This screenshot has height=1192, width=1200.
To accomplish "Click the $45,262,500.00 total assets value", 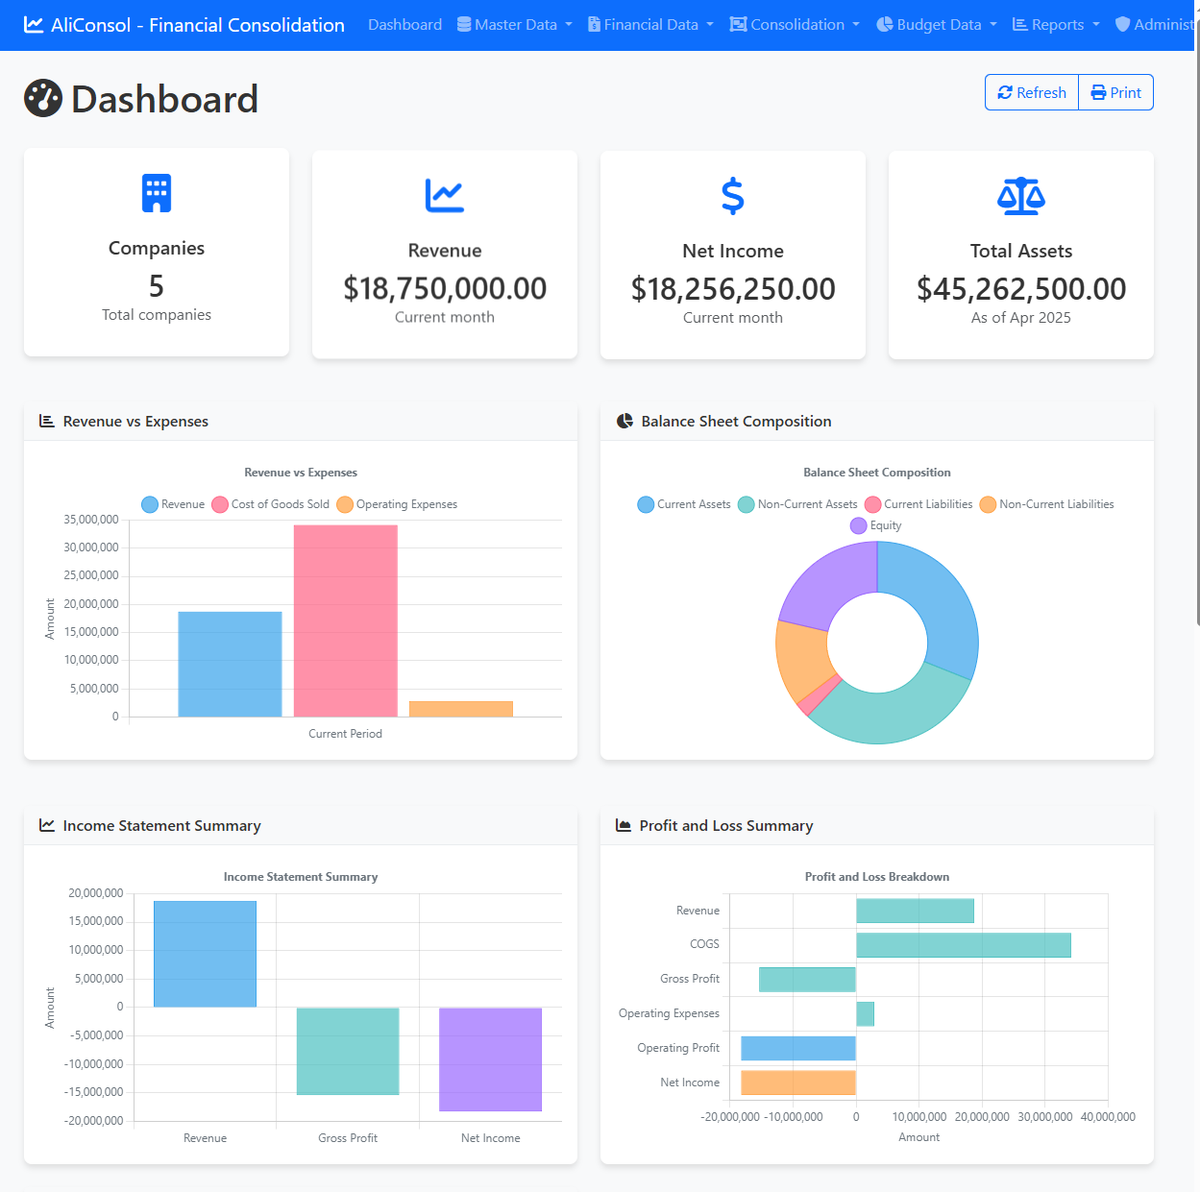I will (1021, 289).
